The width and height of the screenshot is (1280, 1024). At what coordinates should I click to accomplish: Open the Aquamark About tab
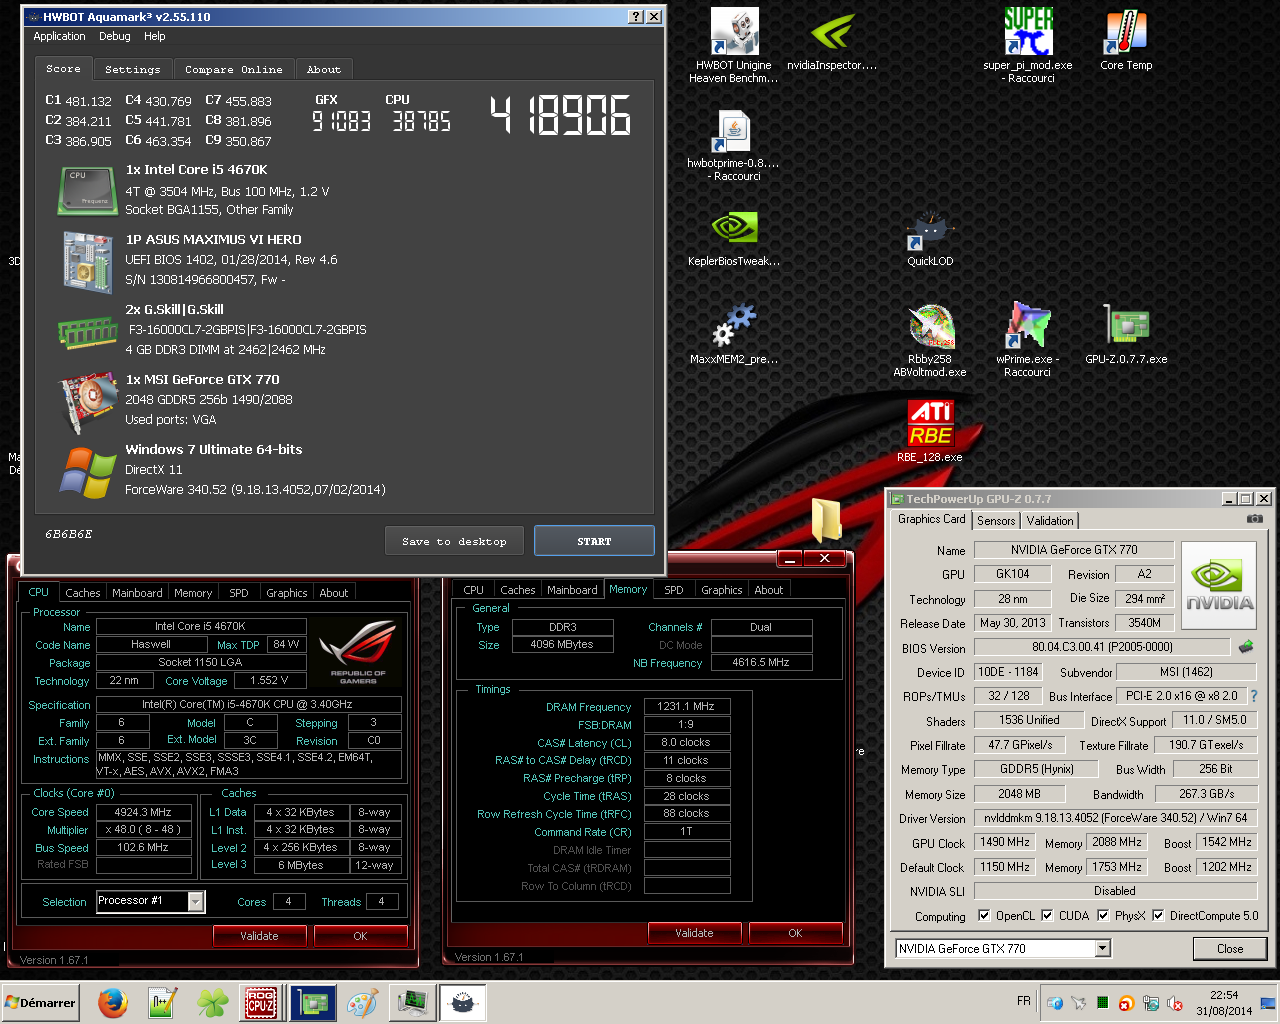click(x=324, y=69)
